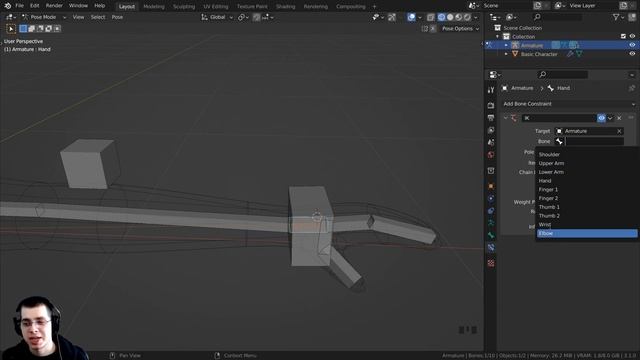Viewport: 640px width, 360px height.
Task: Set selection mode to subtract
Action: point(40,29)
